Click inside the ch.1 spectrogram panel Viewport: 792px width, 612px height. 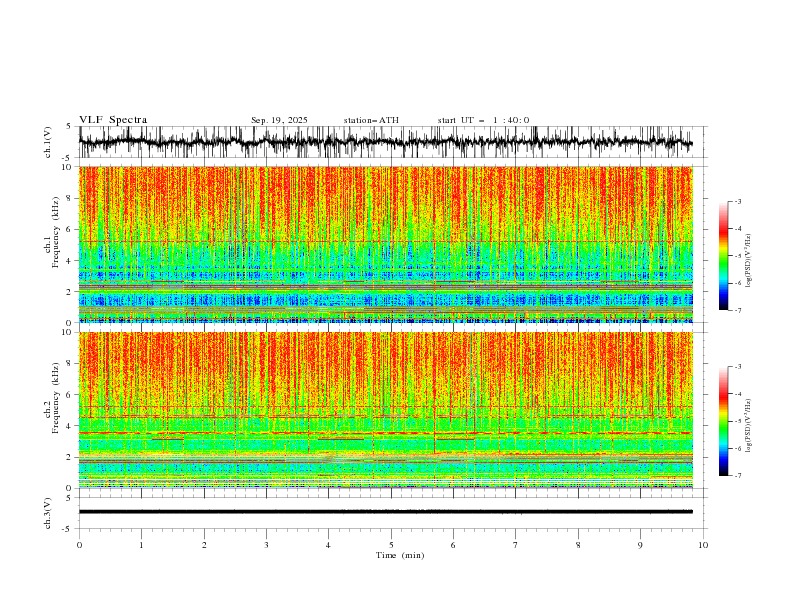pos(386,244)
